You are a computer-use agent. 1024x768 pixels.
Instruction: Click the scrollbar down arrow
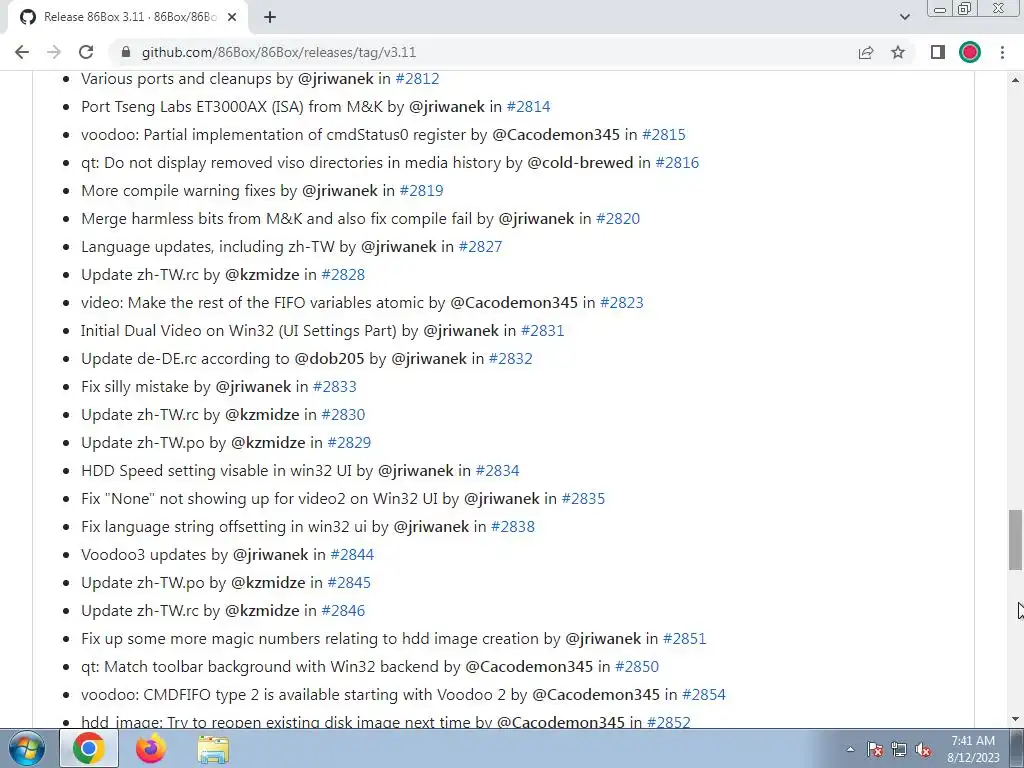[x=1016, y=719]
